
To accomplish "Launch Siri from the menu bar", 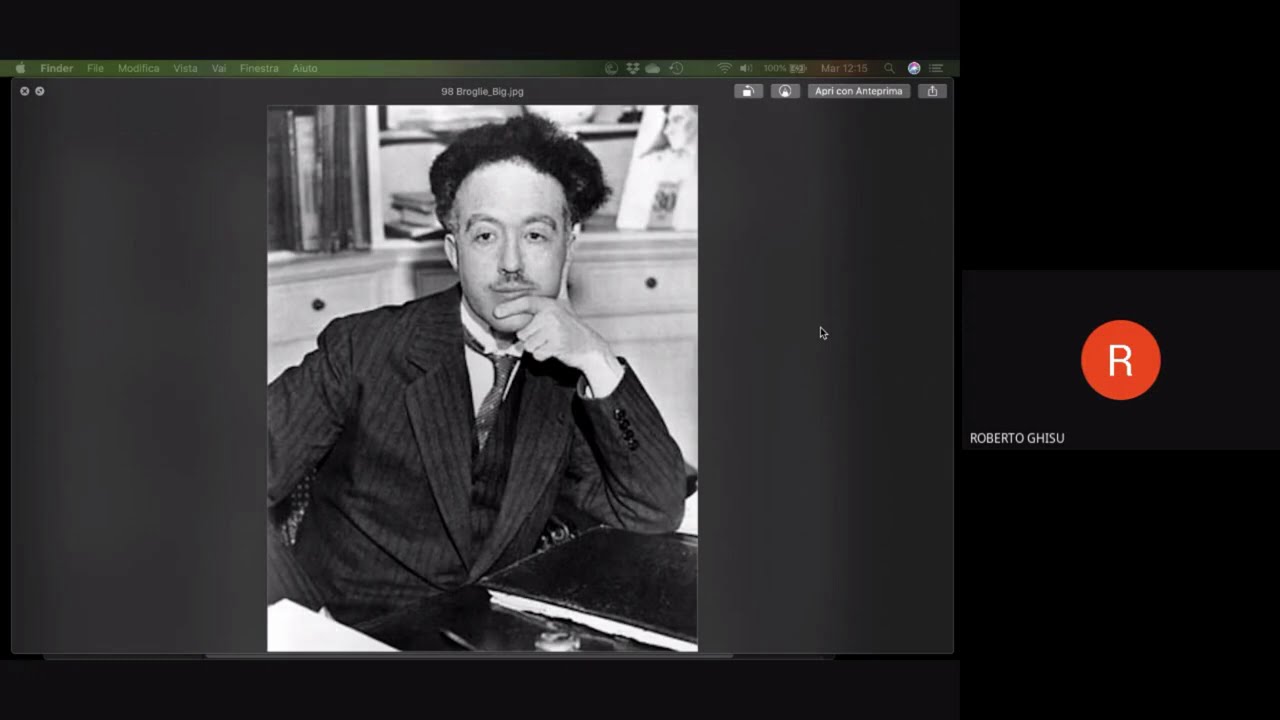I will [914, 68].
